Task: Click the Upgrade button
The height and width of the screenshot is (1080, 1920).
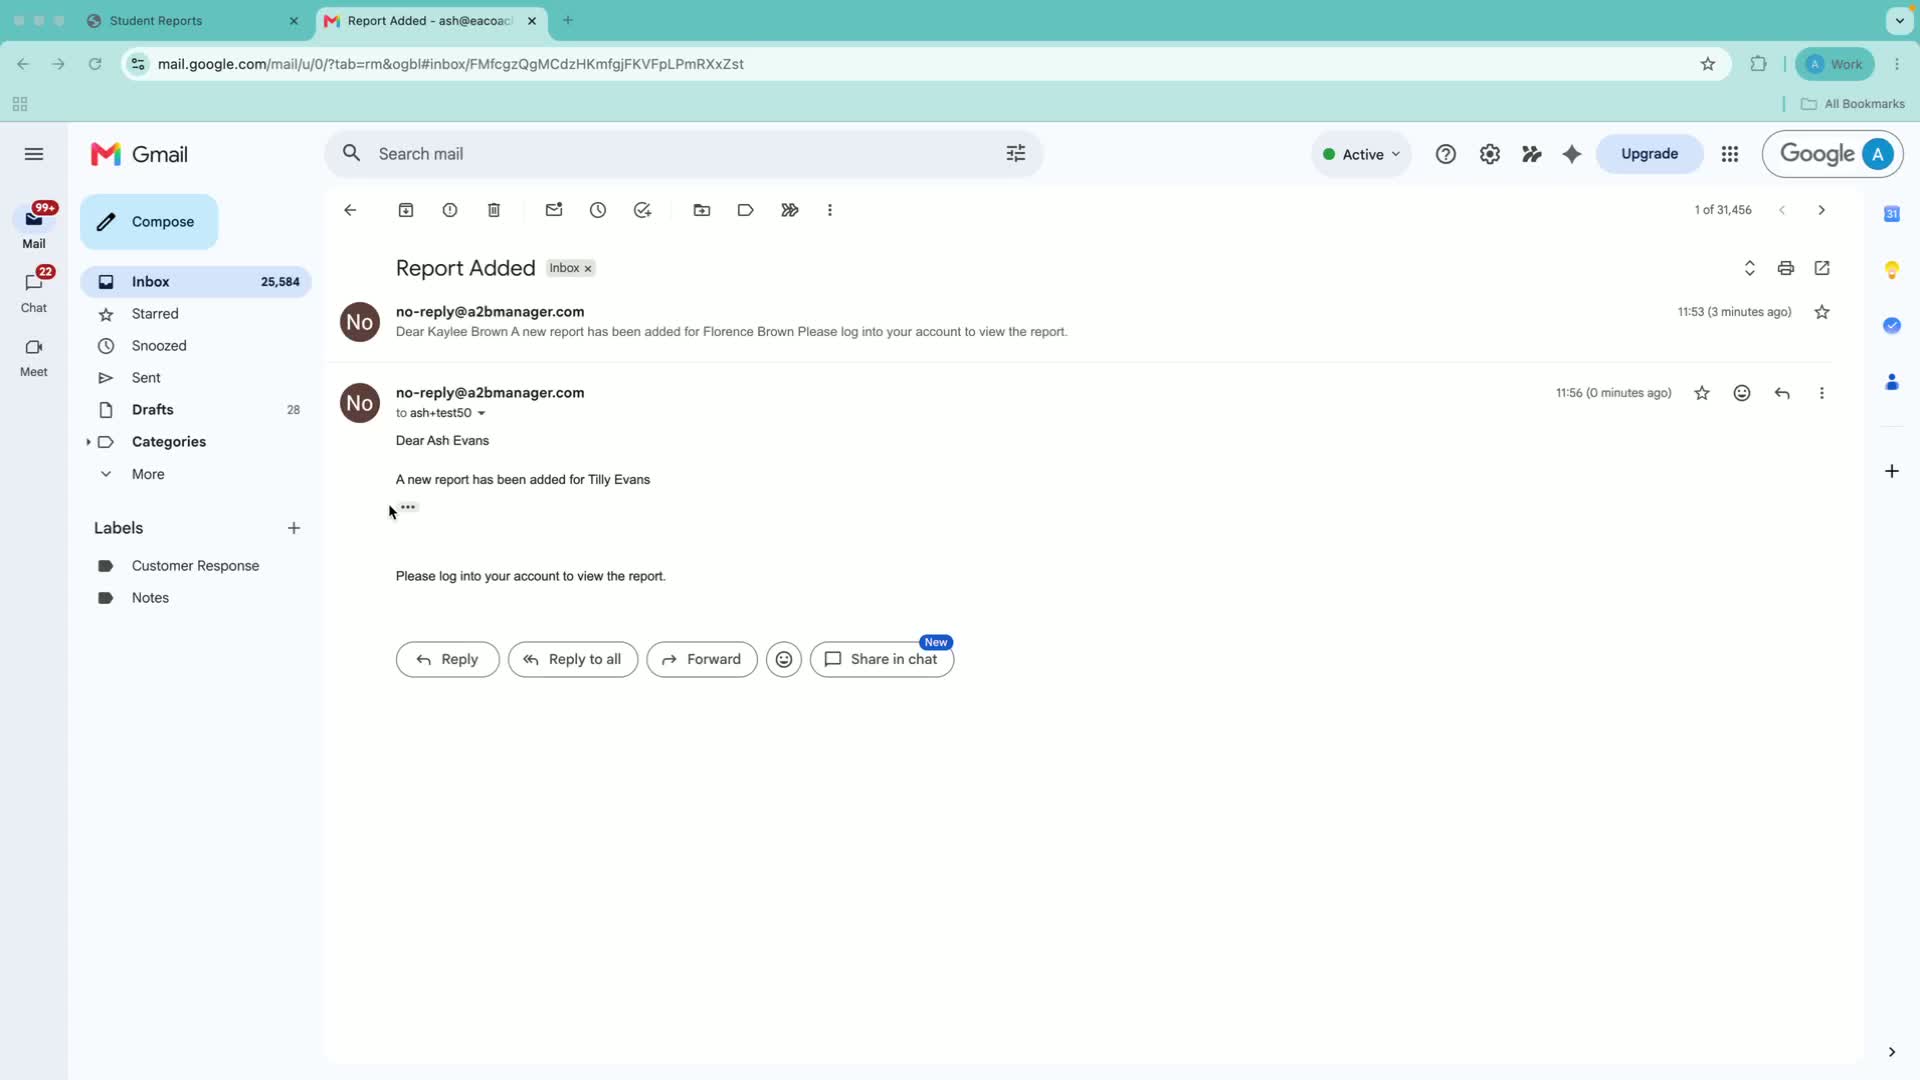Action: (1650, 154)
